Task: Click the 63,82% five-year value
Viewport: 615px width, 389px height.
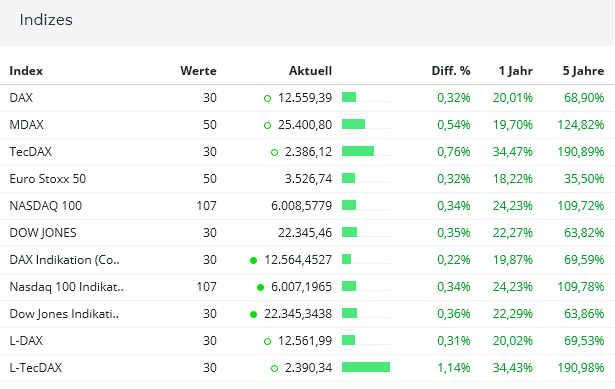Action: click(x=584, y=233)
